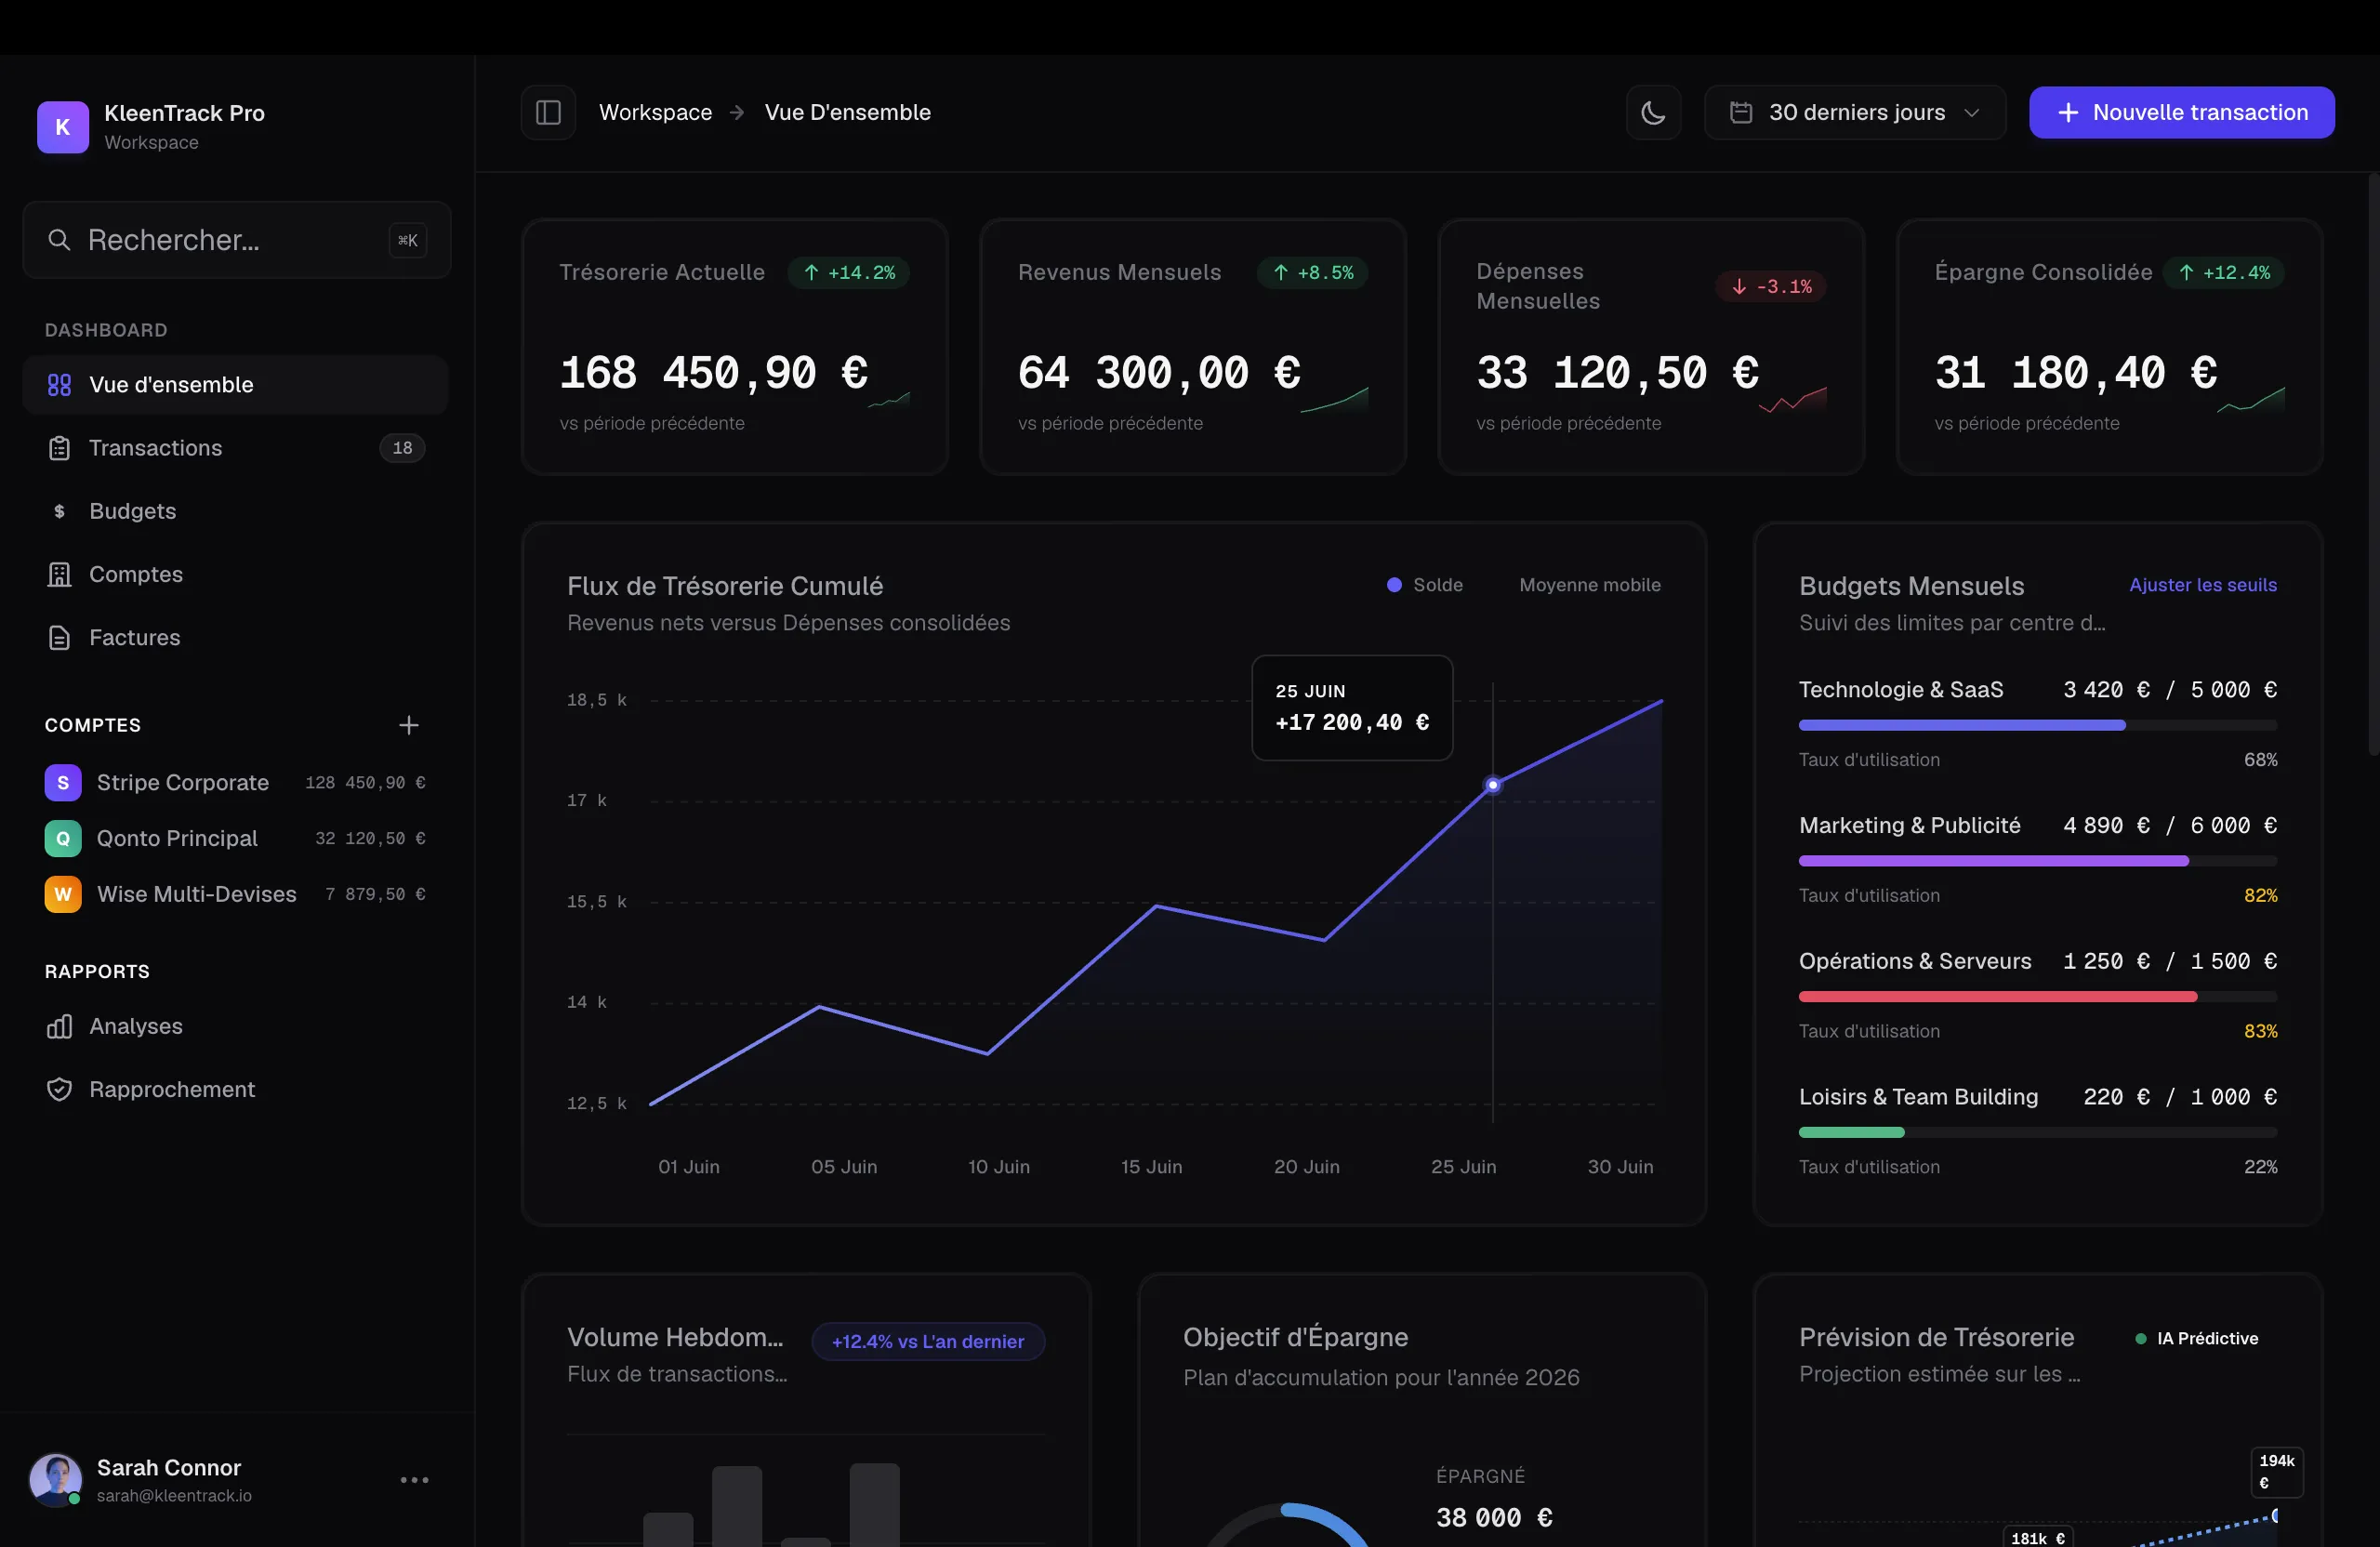
Task: Go to the Budgets section
Action: pyautogui.click(x=235, y=511)
